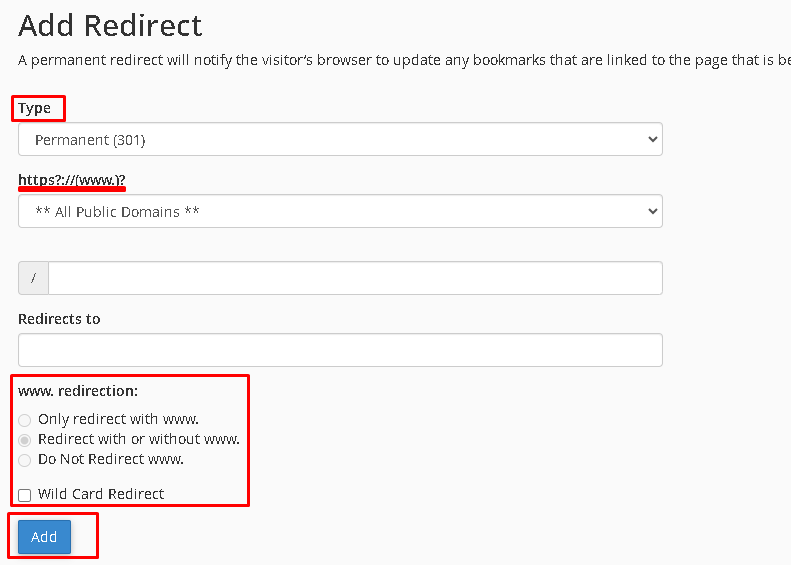The height and width of the screenshot is (565, 791).
Task: Click the Wild Card Redirect label text
Action: [x=101, y=494]
